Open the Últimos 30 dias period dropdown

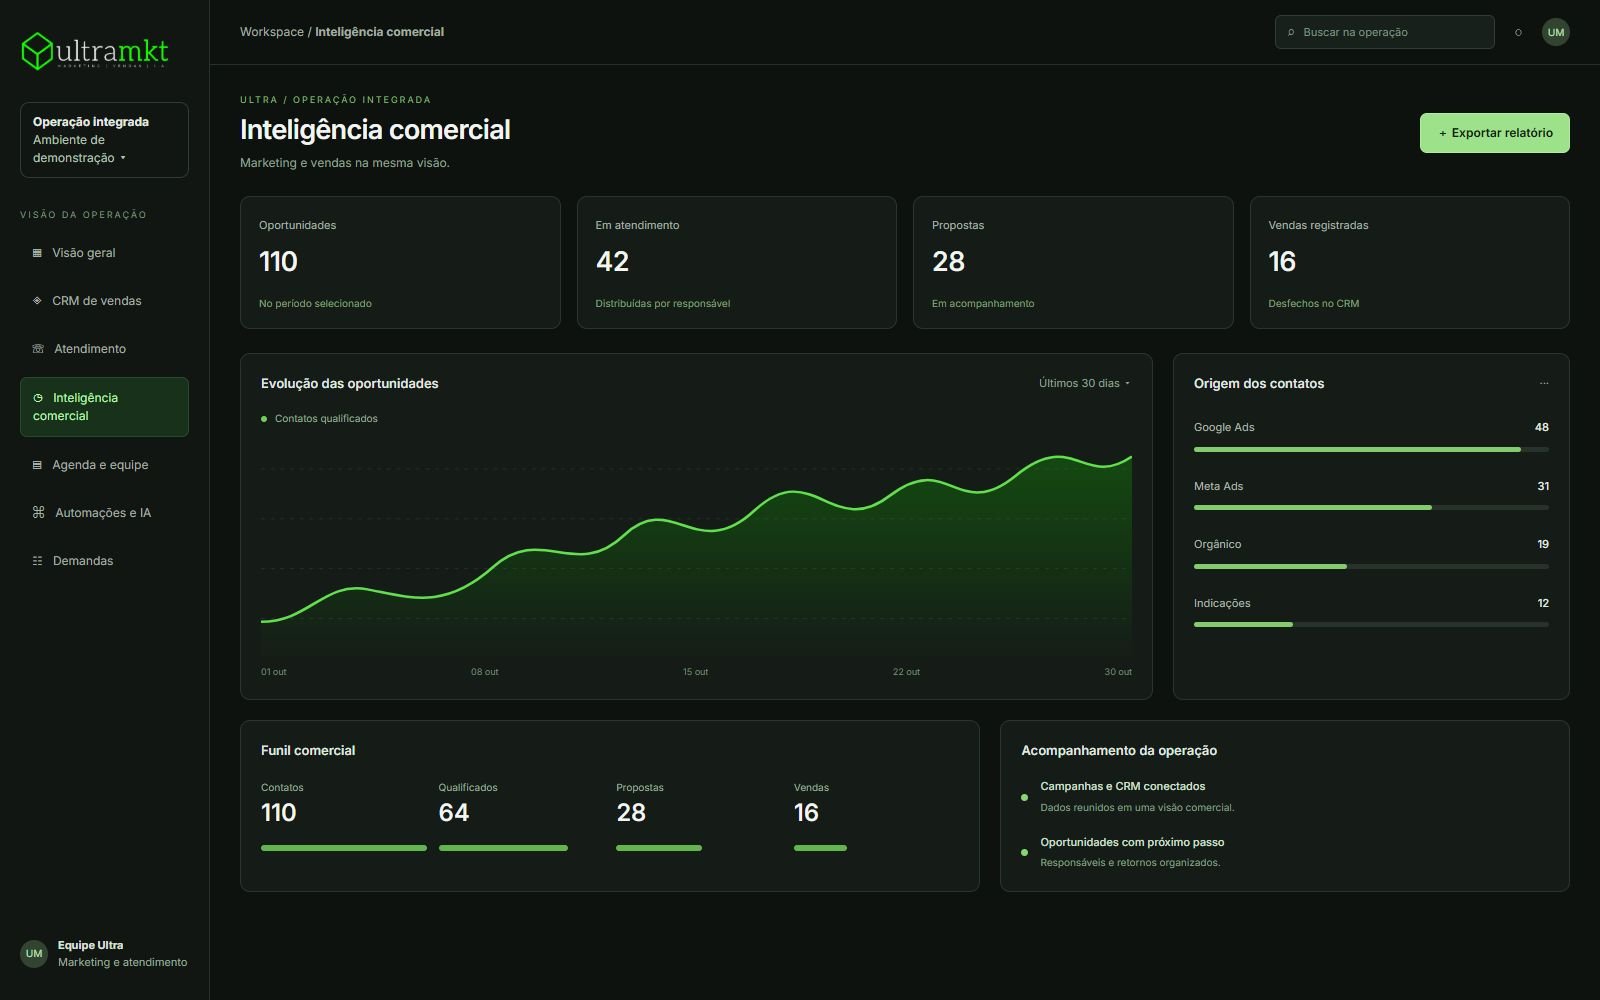1084,383
